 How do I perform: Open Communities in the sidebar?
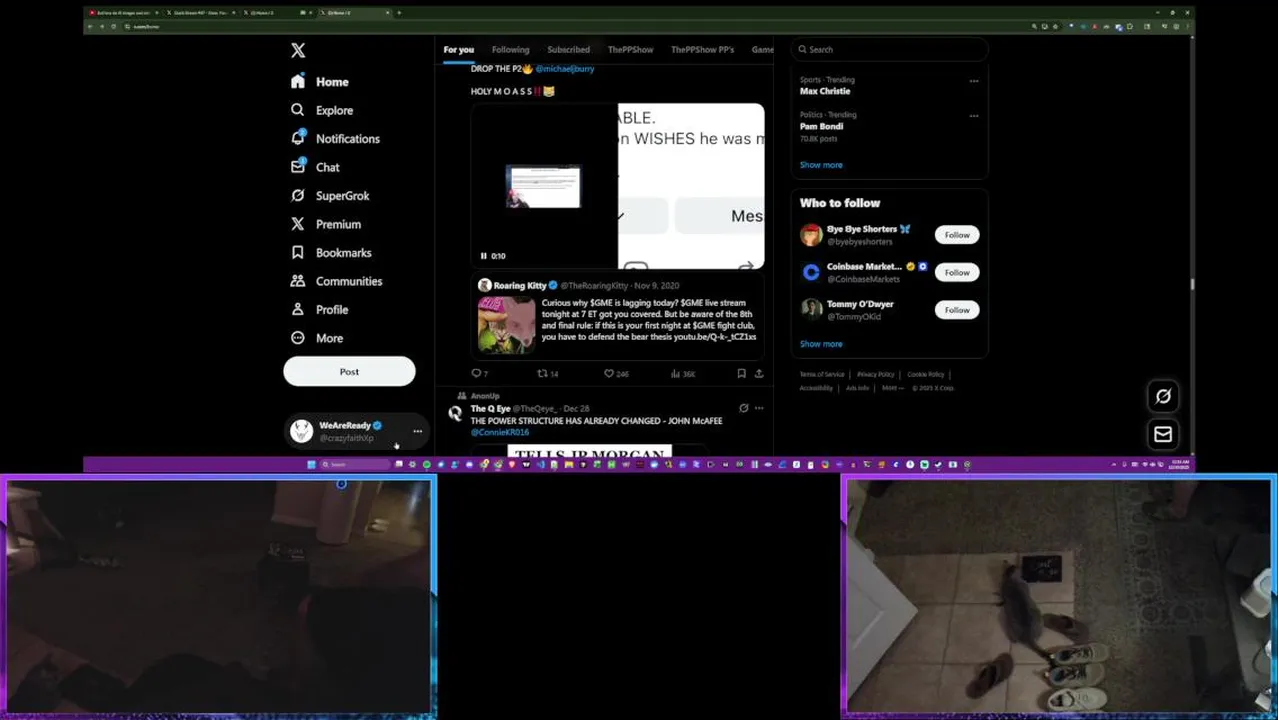pyautogui.click(x=336, y=281)
